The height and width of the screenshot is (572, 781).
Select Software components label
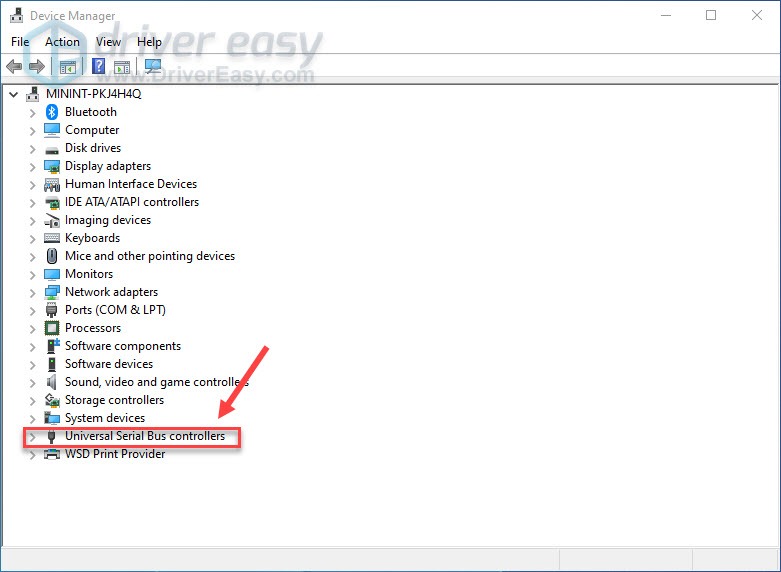pyautogui.click(x=123, y=346)
